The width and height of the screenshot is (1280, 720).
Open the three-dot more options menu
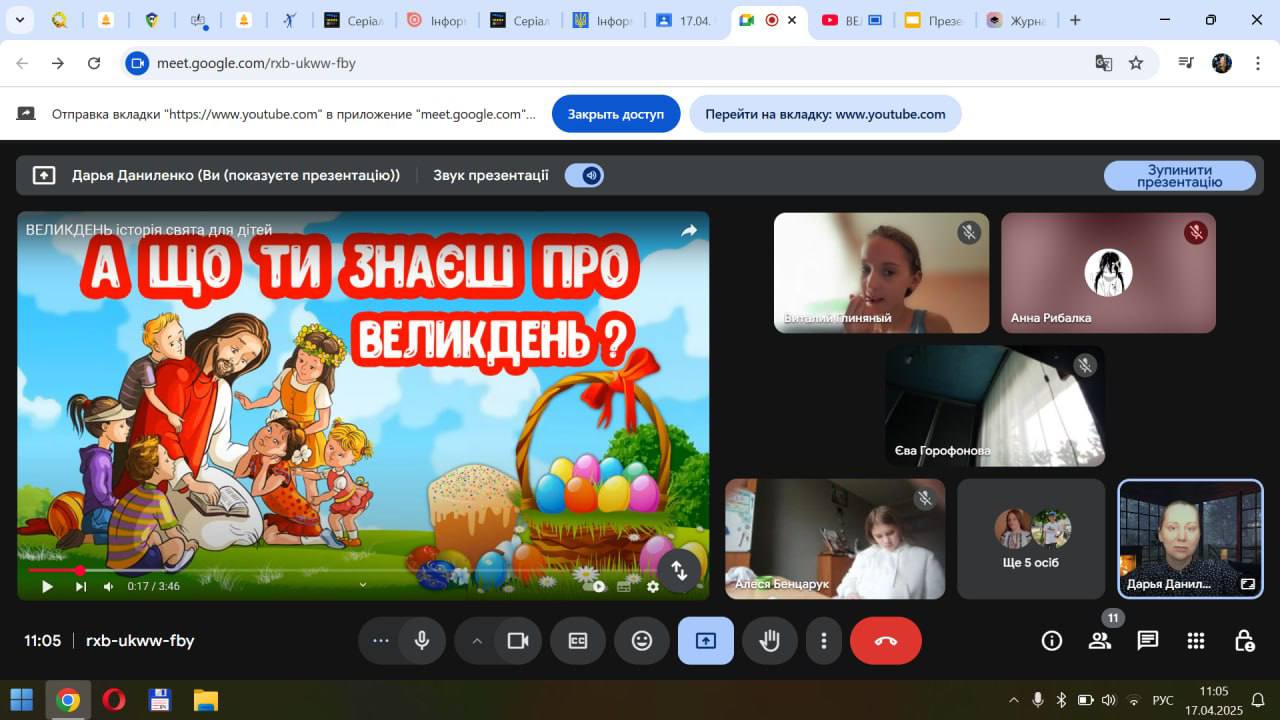823,641
